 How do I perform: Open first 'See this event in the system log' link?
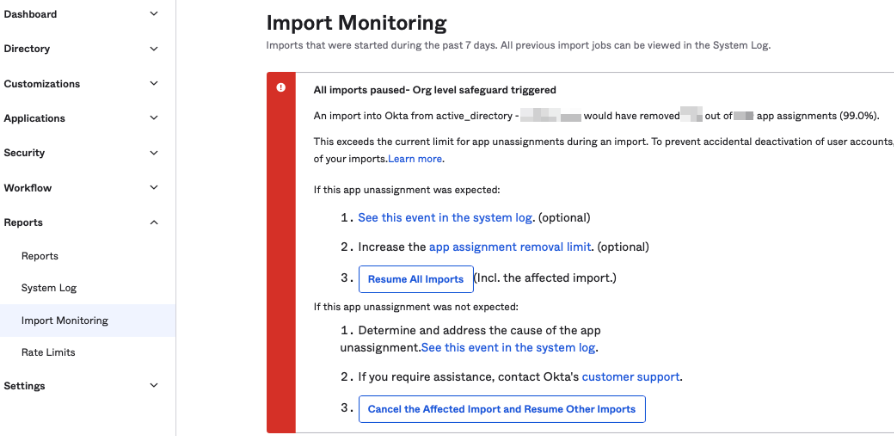point(445,218)
